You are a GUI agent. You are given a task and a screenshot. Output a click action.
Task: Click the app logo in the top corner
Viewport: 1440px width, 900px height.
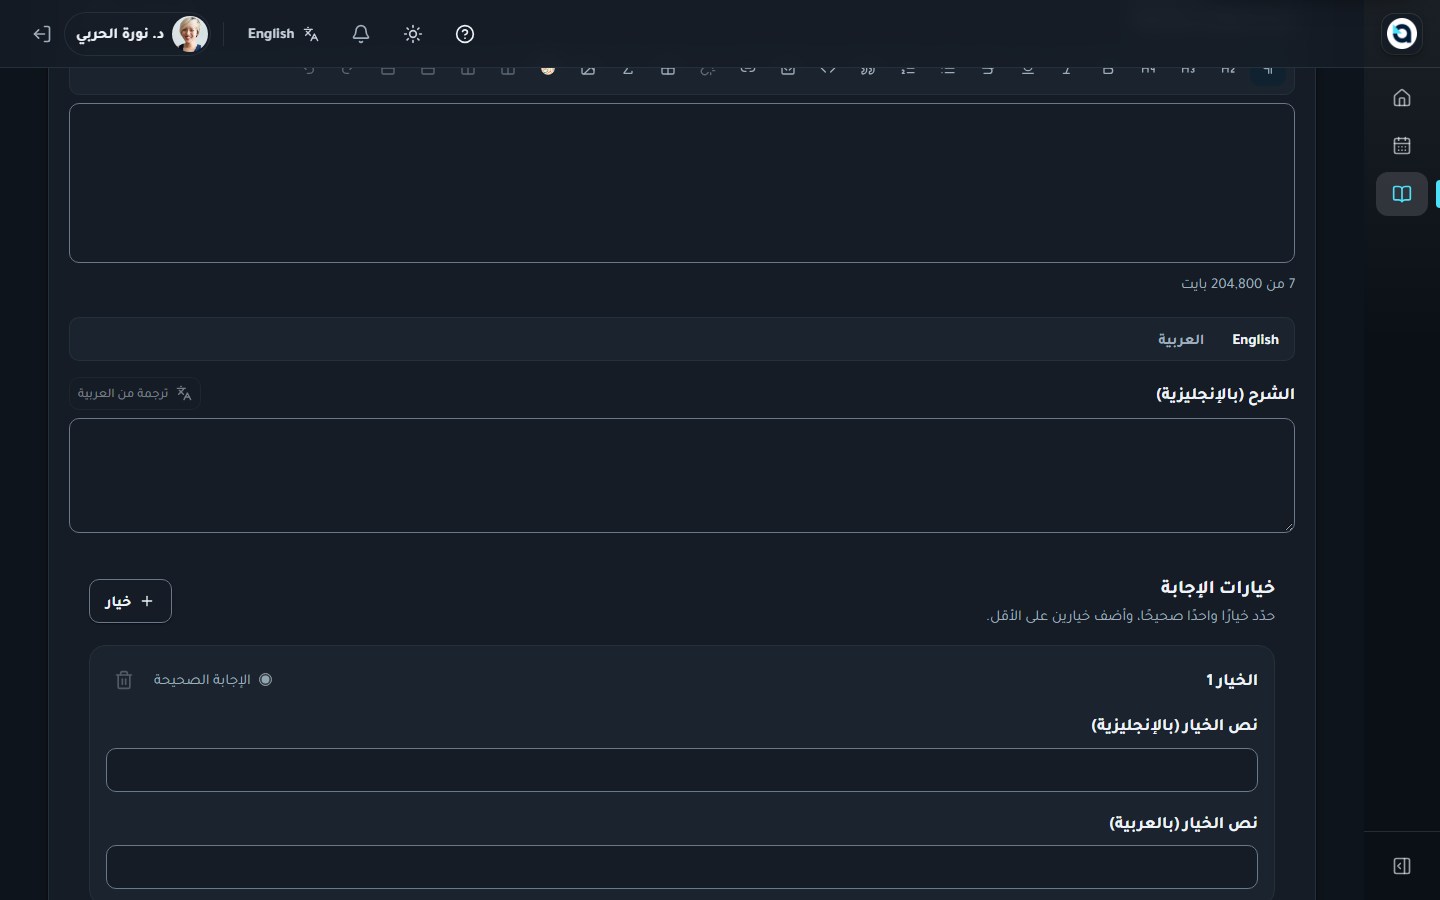pos(1402,33)
